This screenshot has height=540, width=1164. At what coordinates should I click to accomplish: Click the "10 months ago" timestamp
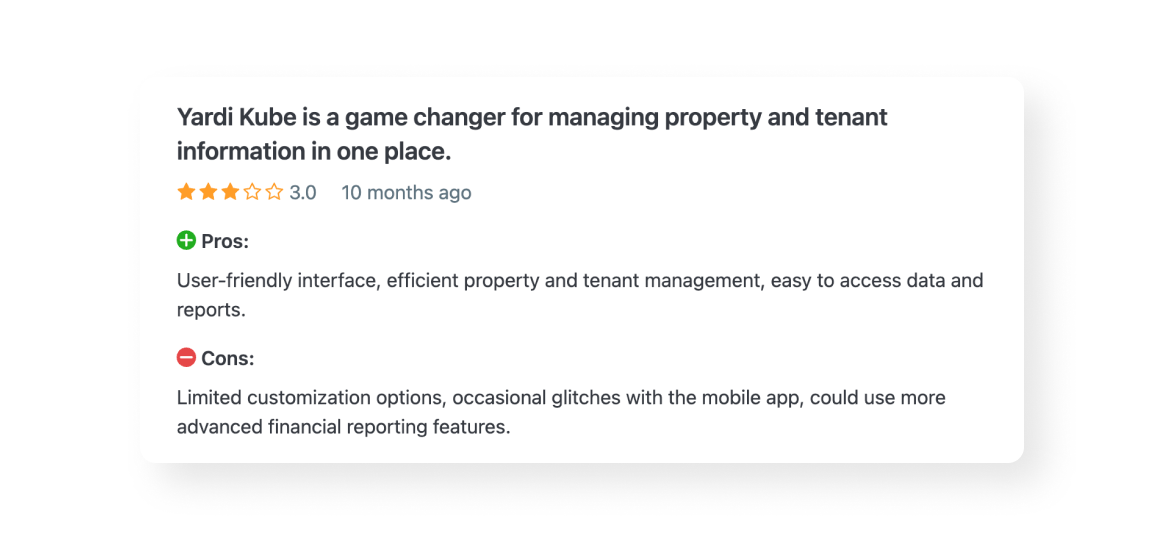(x=406, y=193)
